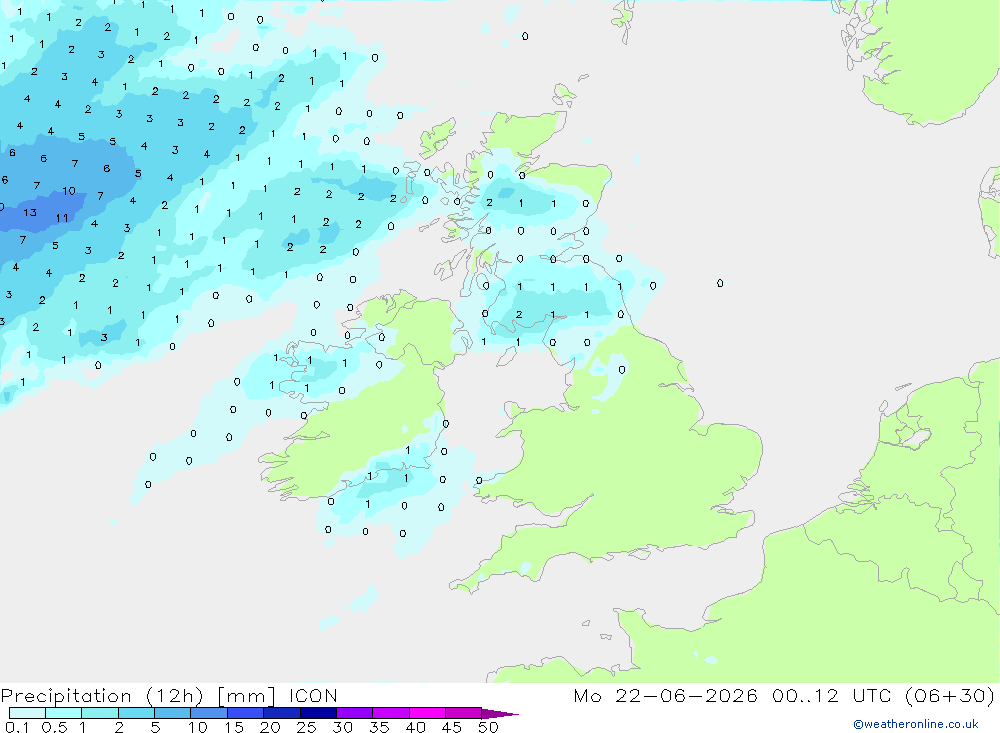Click the map value "10" over the Atlantic
The width and height of the screenshot is (1000, 733).
point(69,191)
